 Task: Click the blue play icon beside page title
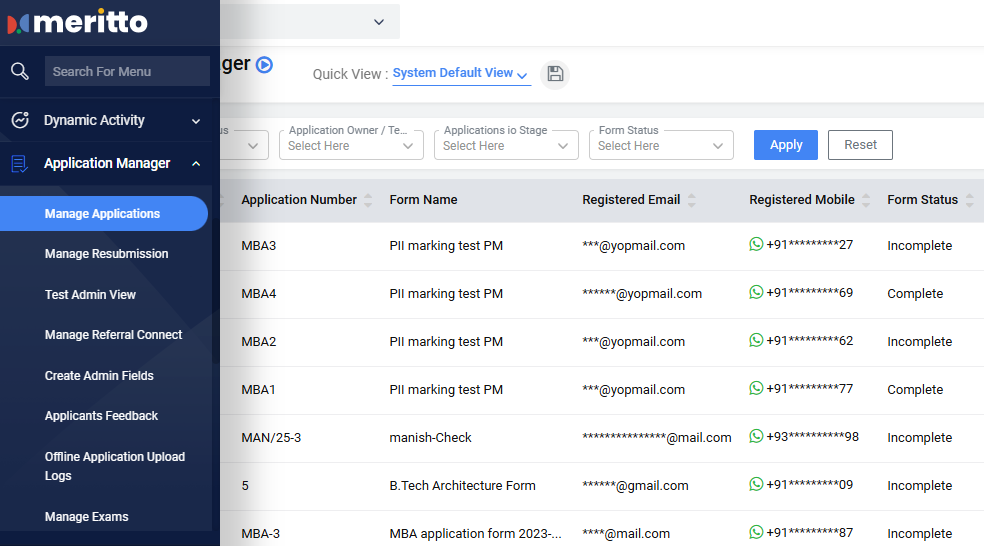(264, 64)
